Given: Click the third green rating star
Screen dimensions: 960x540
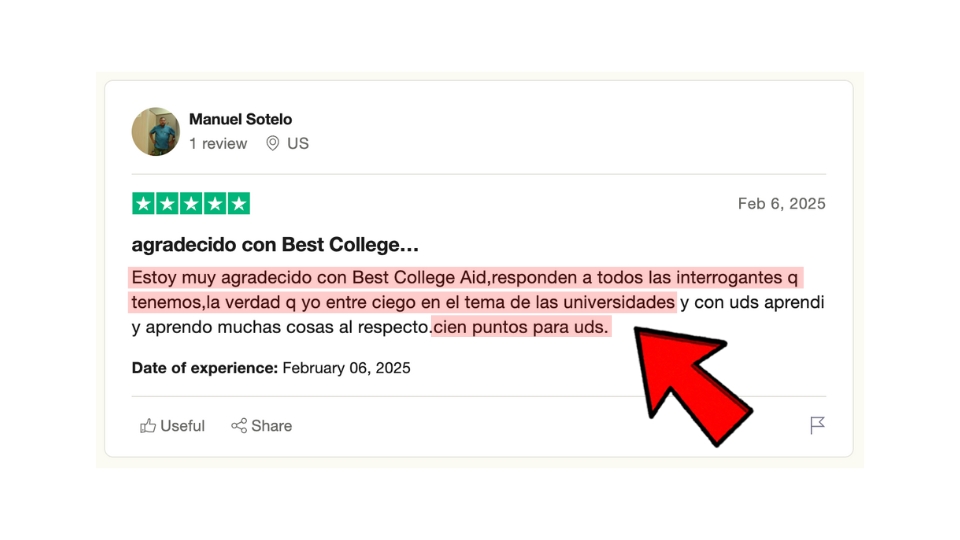Looking at the screenshot, I should click(191, 203).
